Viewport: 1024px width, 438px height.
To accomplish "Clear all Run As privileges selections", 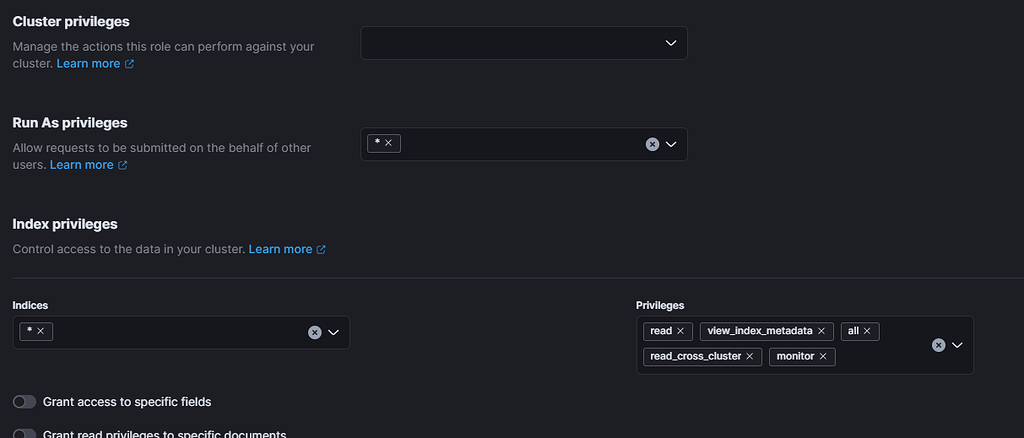I will click(x=652, y=144).
